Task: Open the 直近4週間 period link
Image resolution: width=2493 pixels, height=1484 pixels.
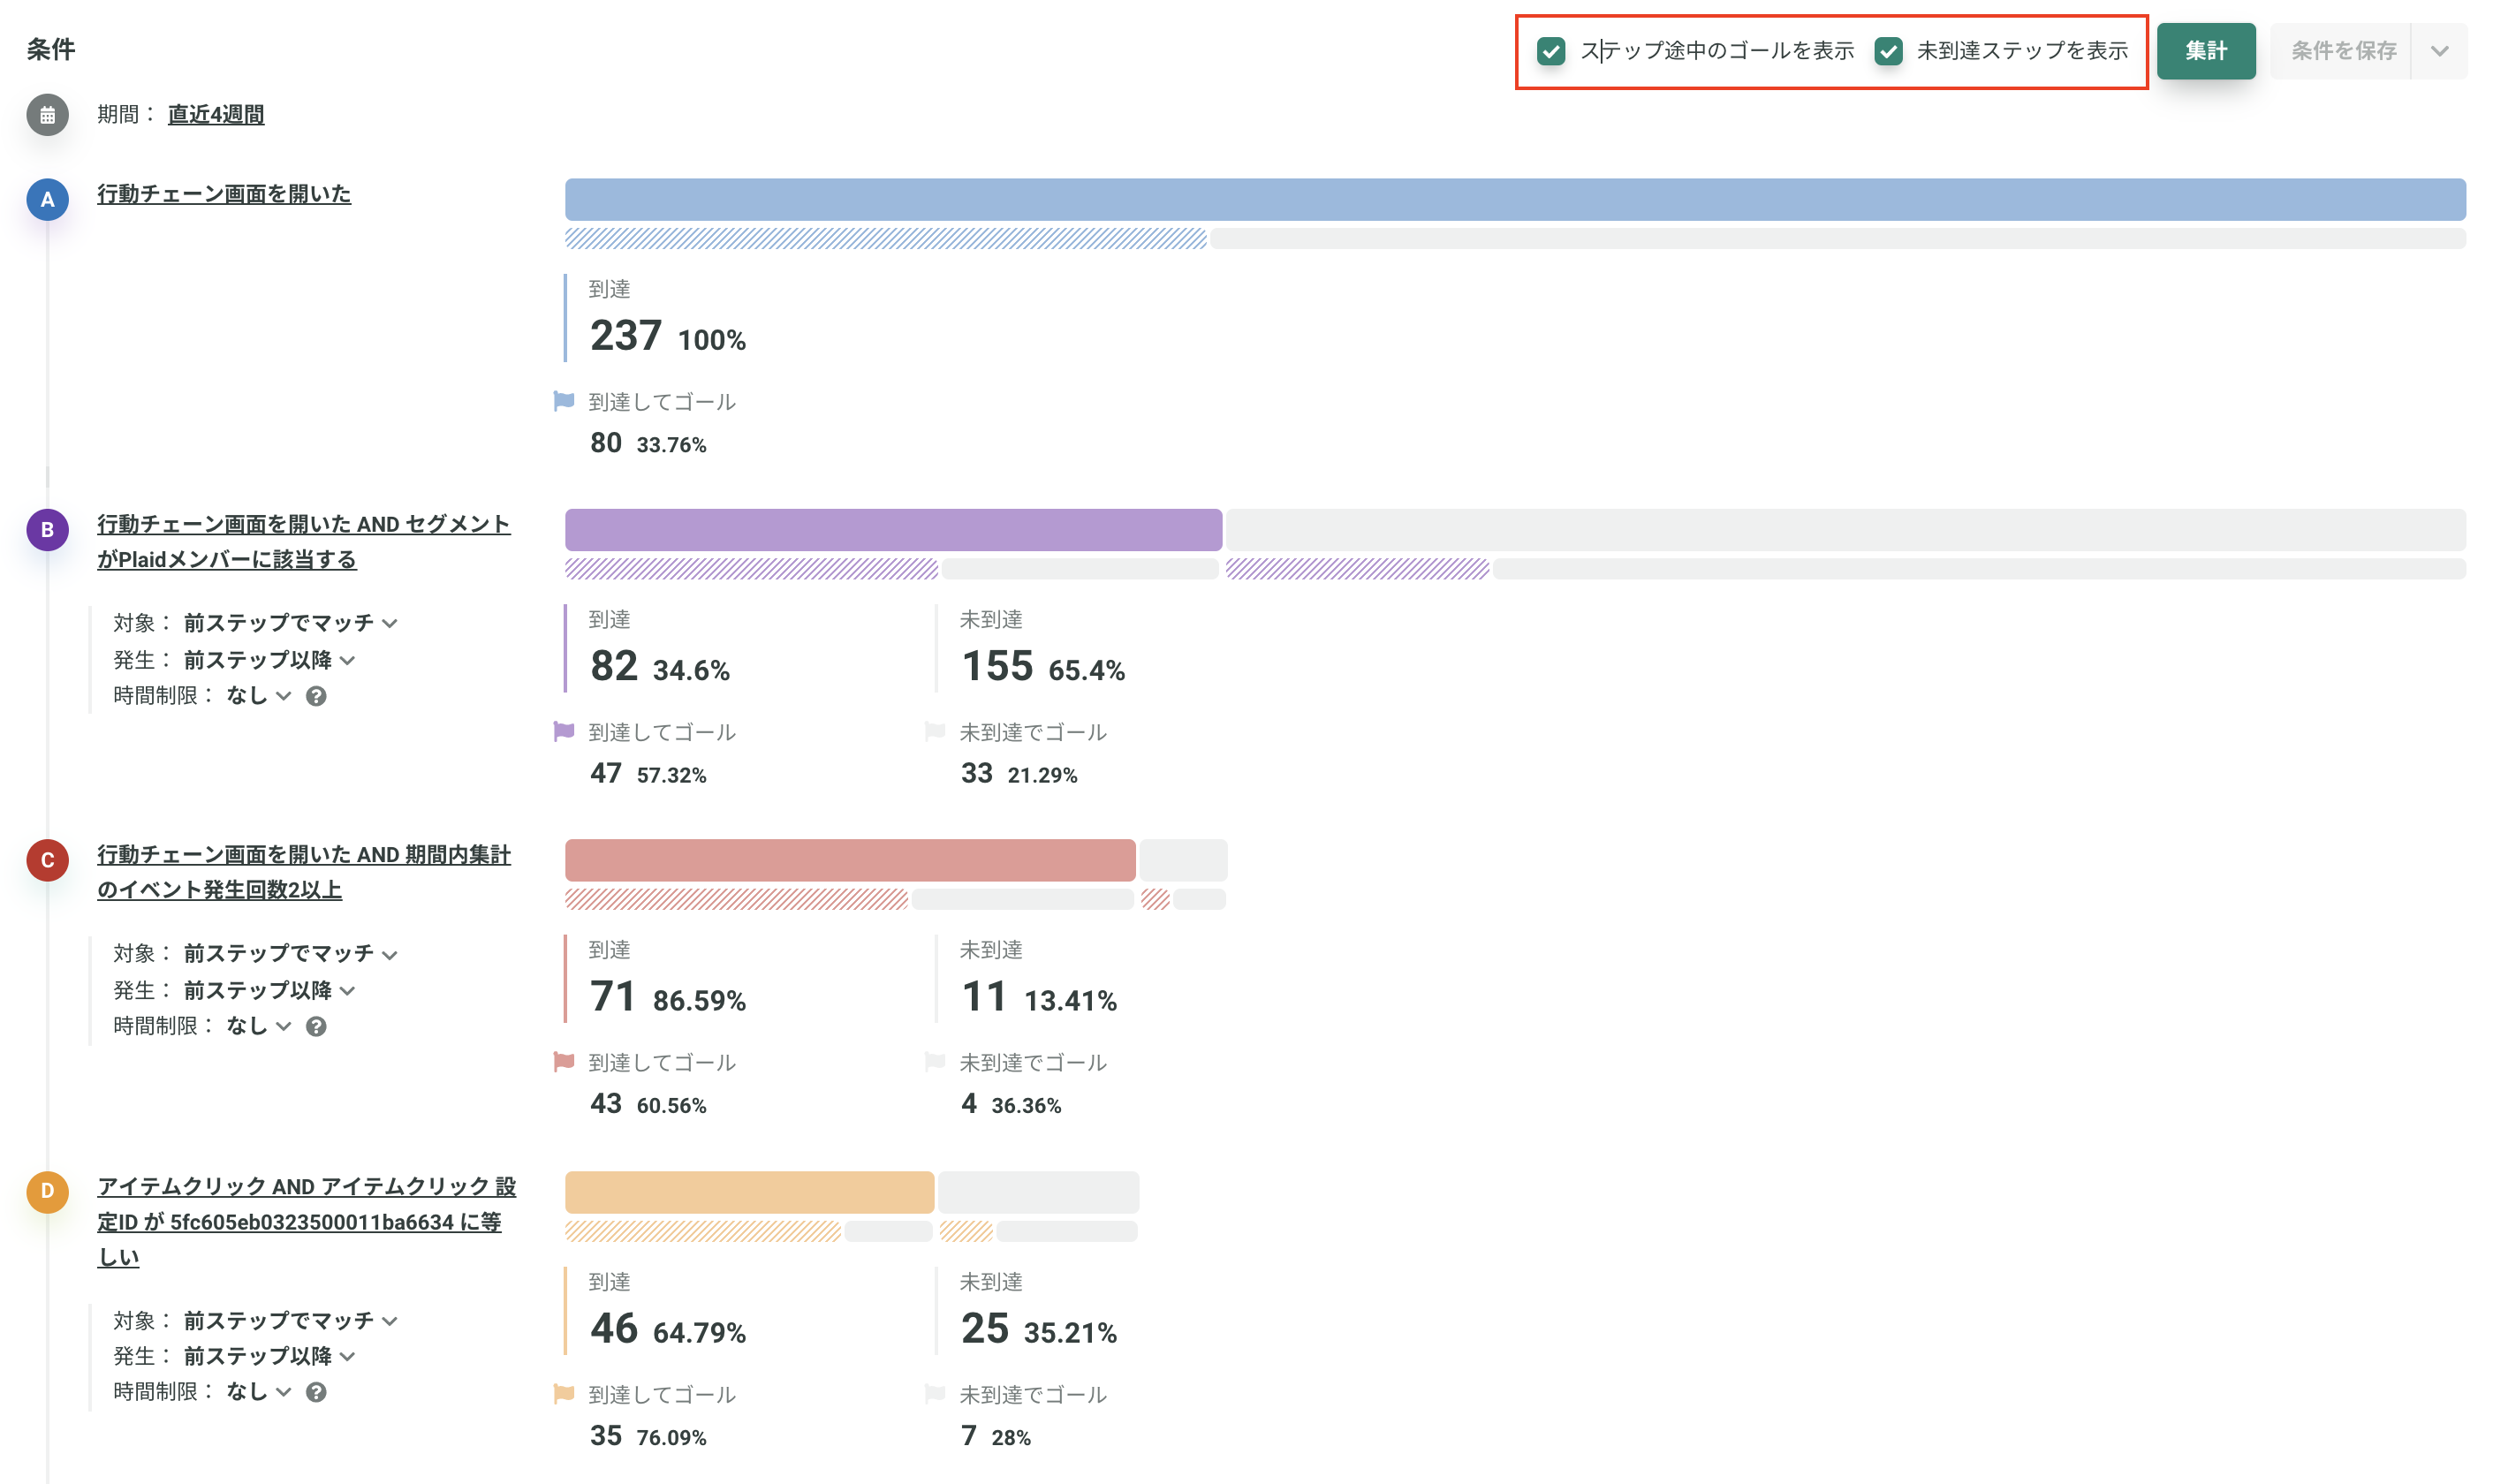Action: click(x=216, y=115)
